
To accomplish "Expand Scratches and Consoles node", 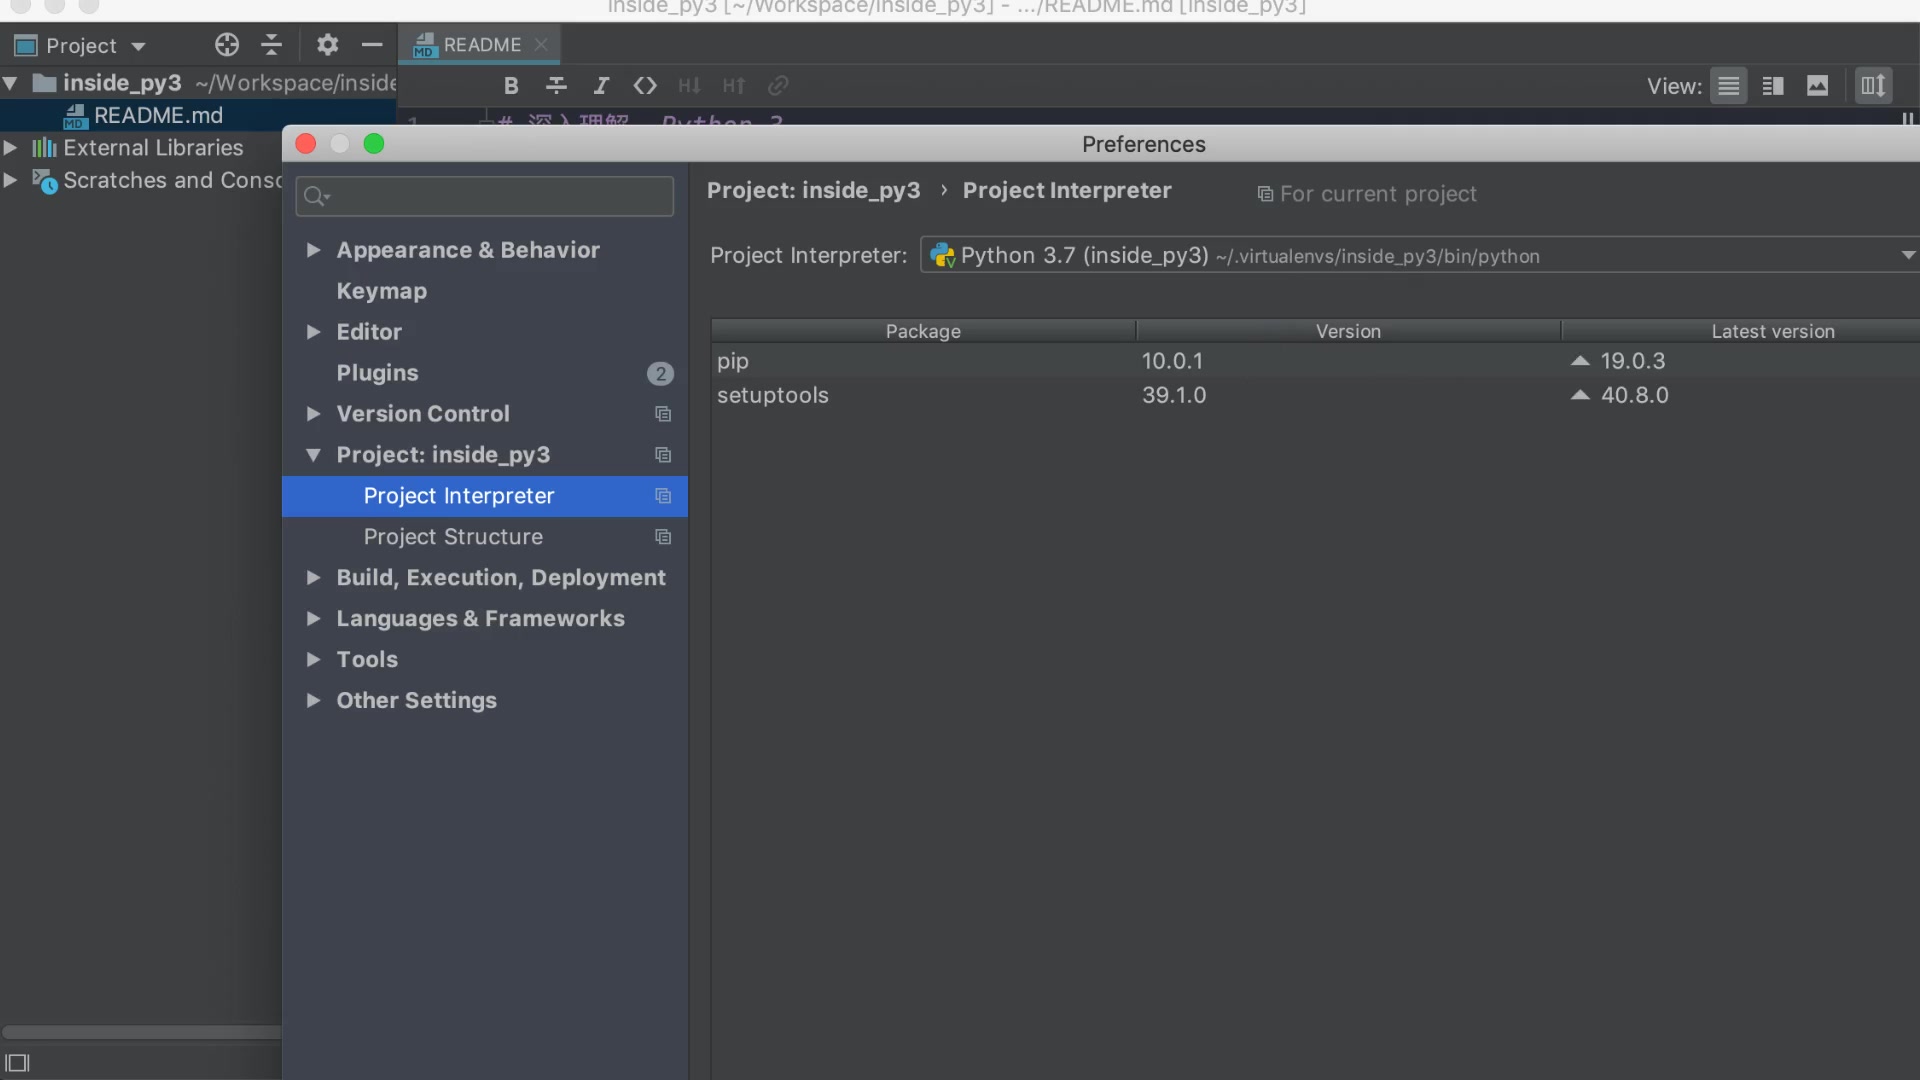I will point(10,181).
